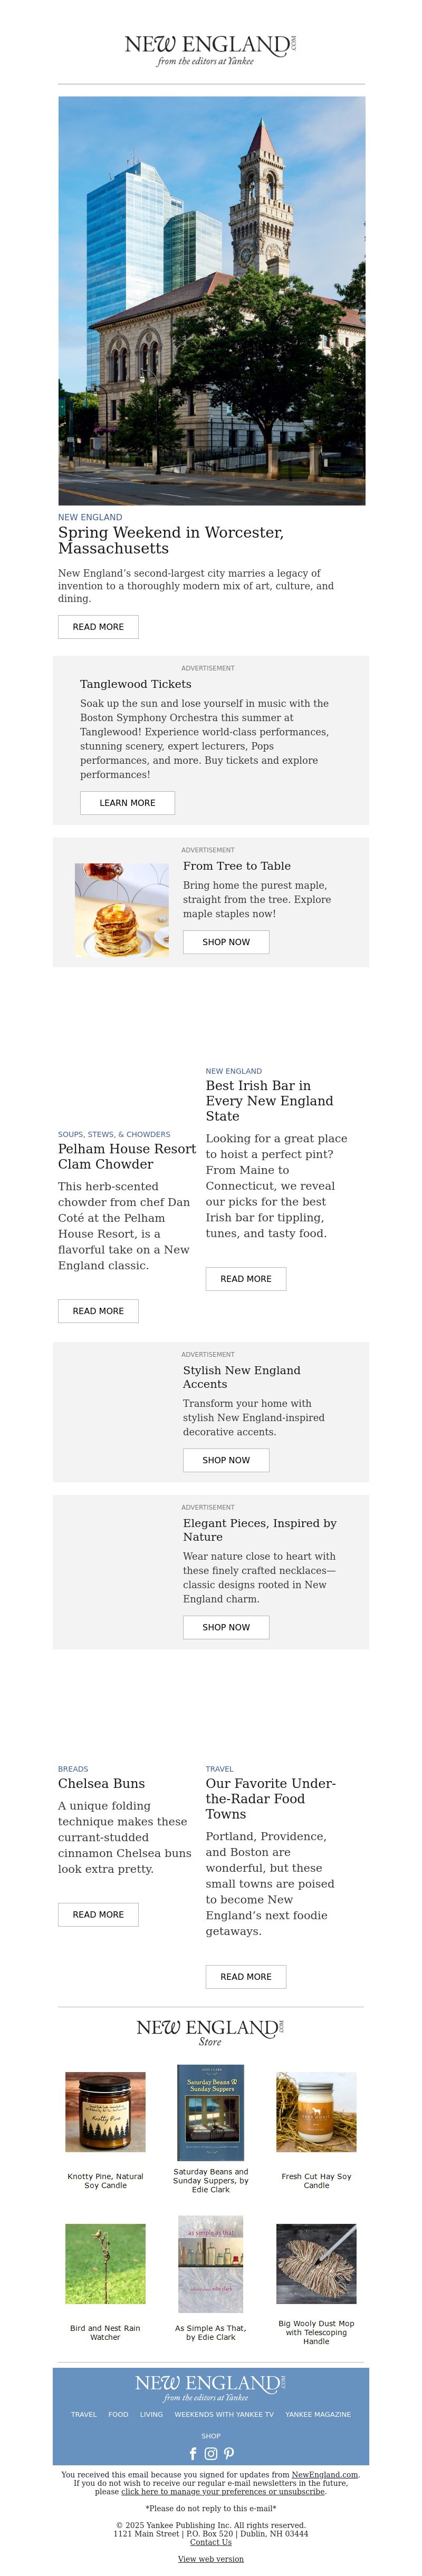Open the View web version link
Image resolution: width=422 pixels, height=2576 pixels.
211,2558
